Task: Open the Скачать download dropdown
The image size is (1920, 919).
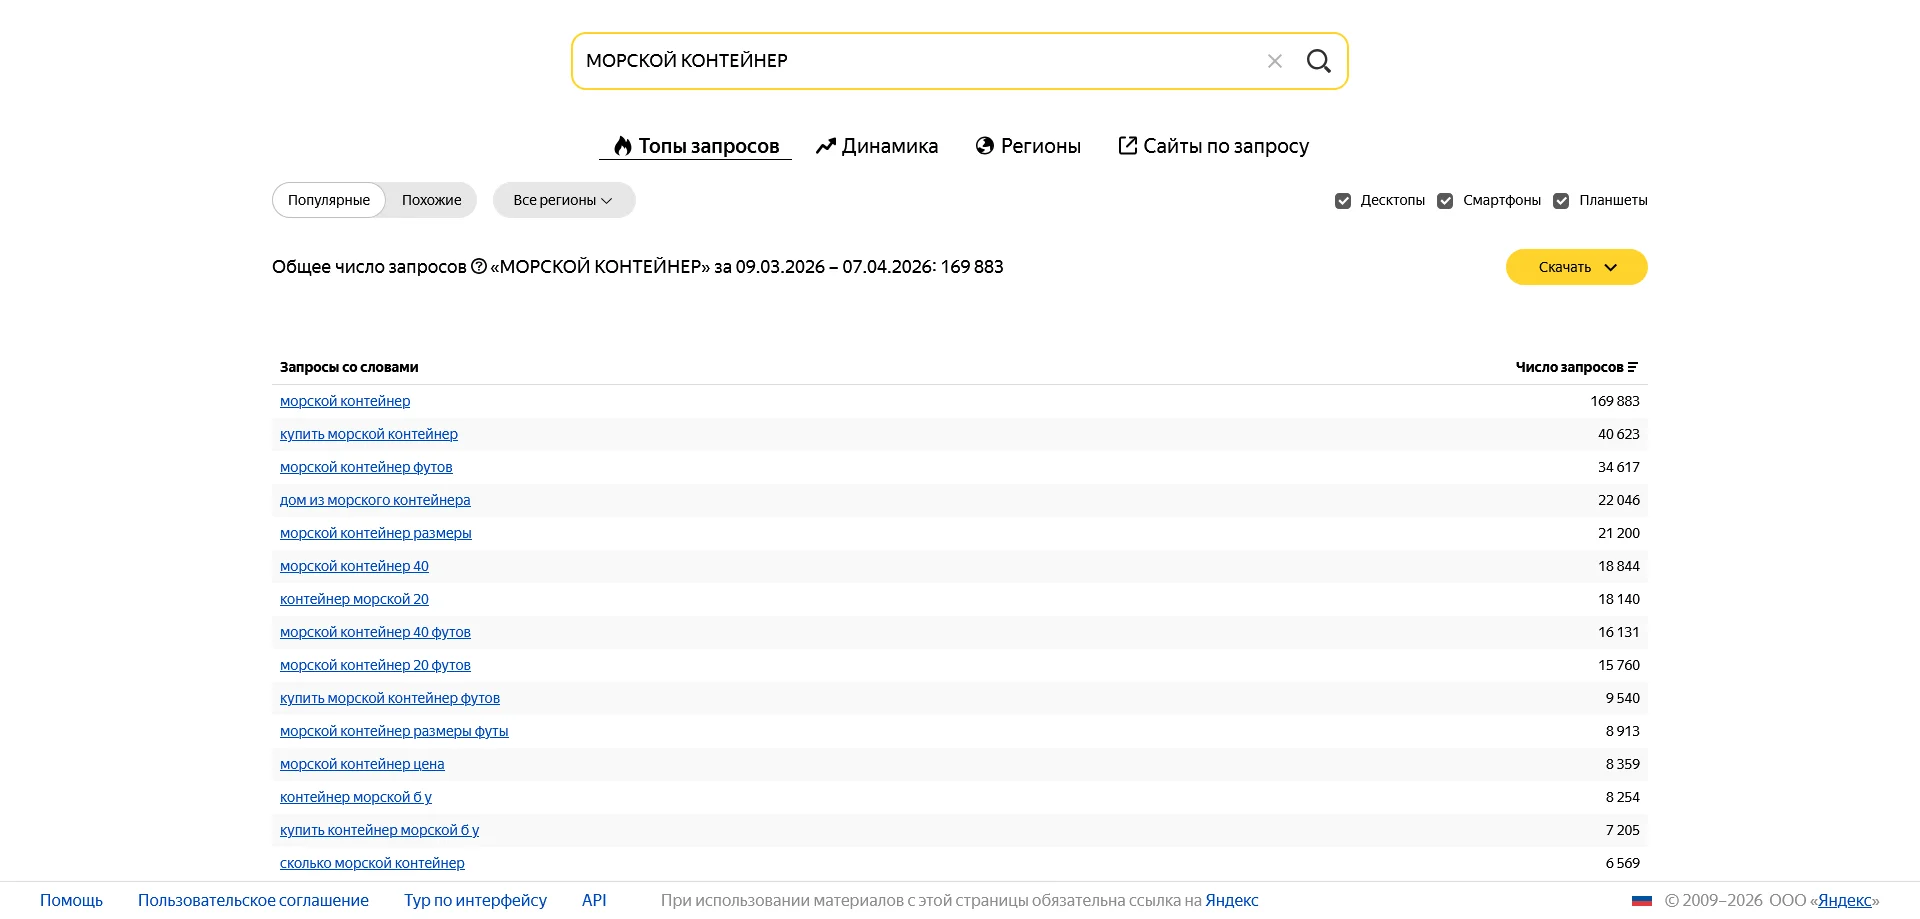Action: (x=1577, y=267)
